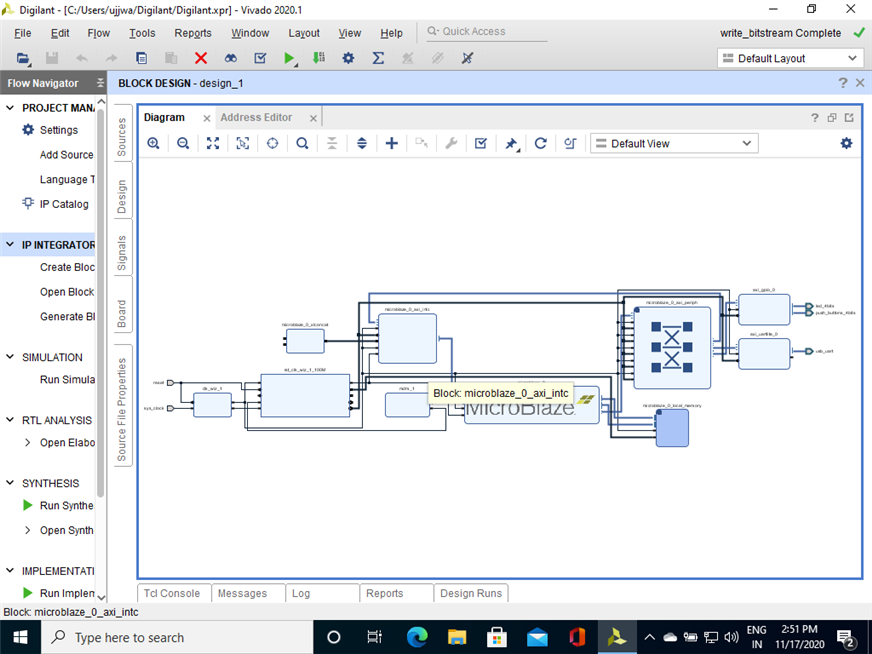
Task: Click the Quick Access search field
Action: 487,32
